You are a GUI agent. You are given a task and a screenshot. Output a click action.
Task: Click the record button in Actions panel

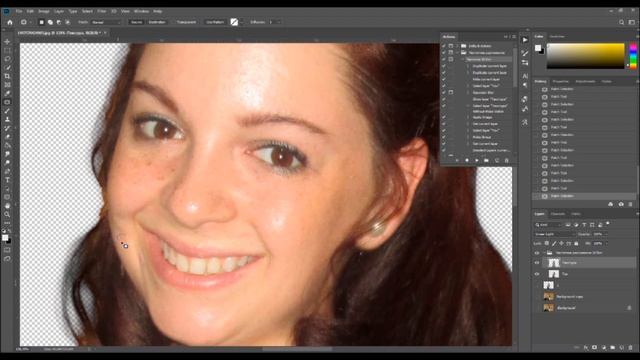[467, 160]
